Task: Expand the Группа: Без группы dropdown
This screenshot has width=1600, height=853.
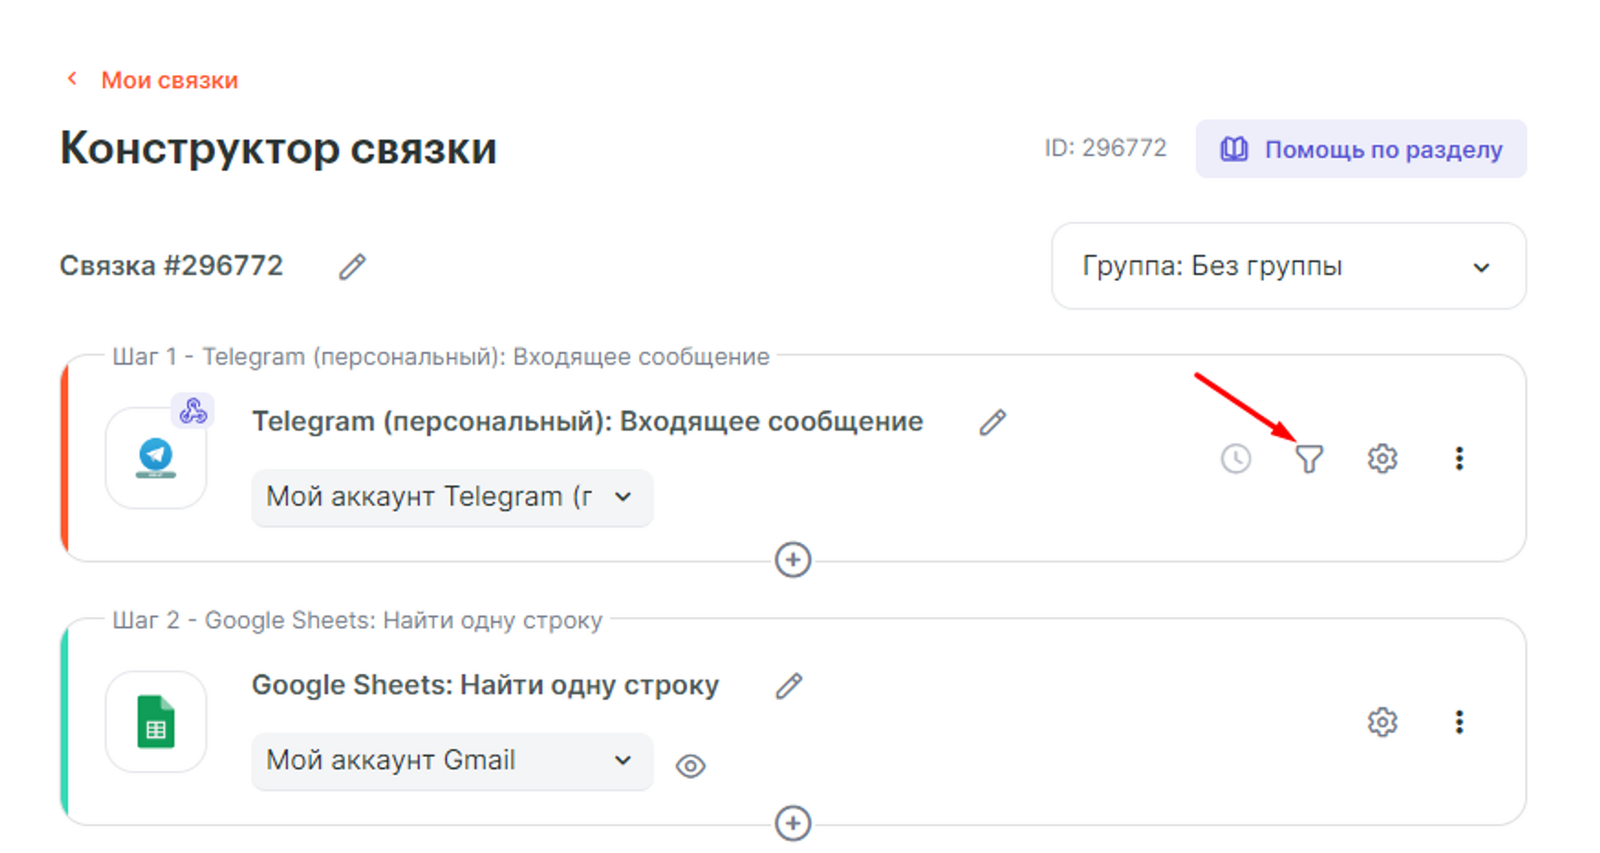Action: coord(1288,266)
